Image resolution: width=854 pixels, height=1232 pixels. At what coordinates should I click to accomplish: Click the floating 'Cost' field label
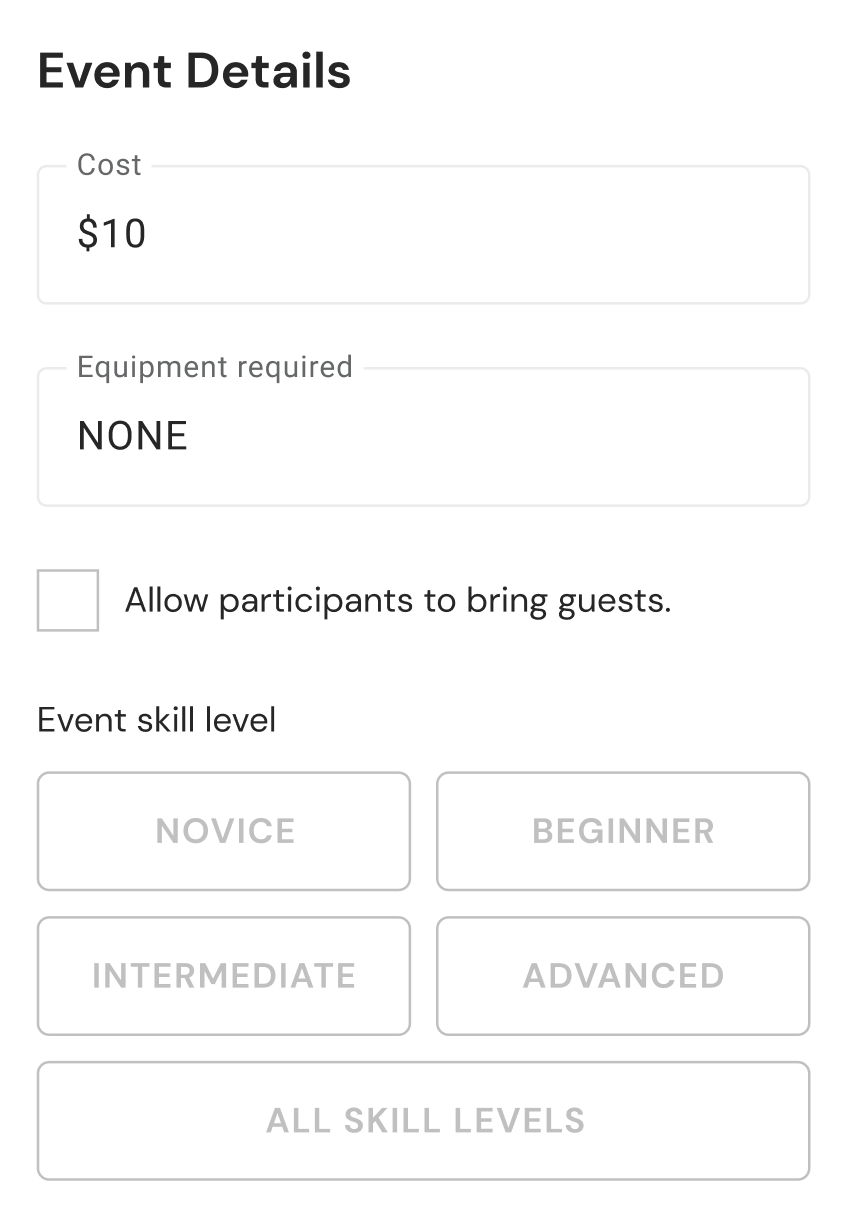coord(109,165)
